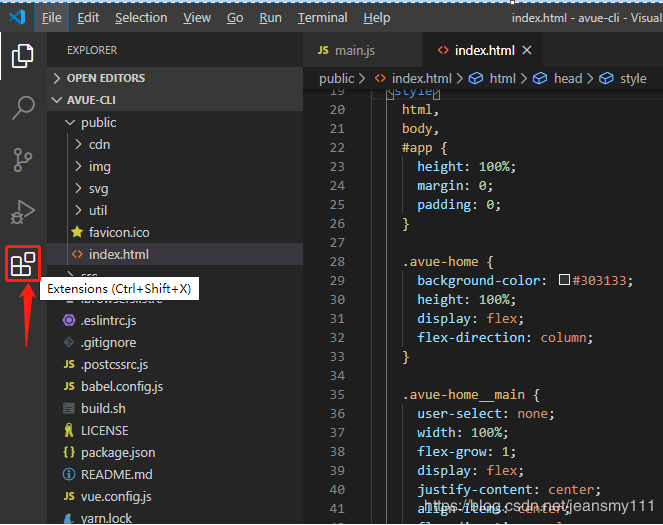Expand the OPEN EDITORS section
663x525 pixels.
pyautogui.click(x=105, y=78)
